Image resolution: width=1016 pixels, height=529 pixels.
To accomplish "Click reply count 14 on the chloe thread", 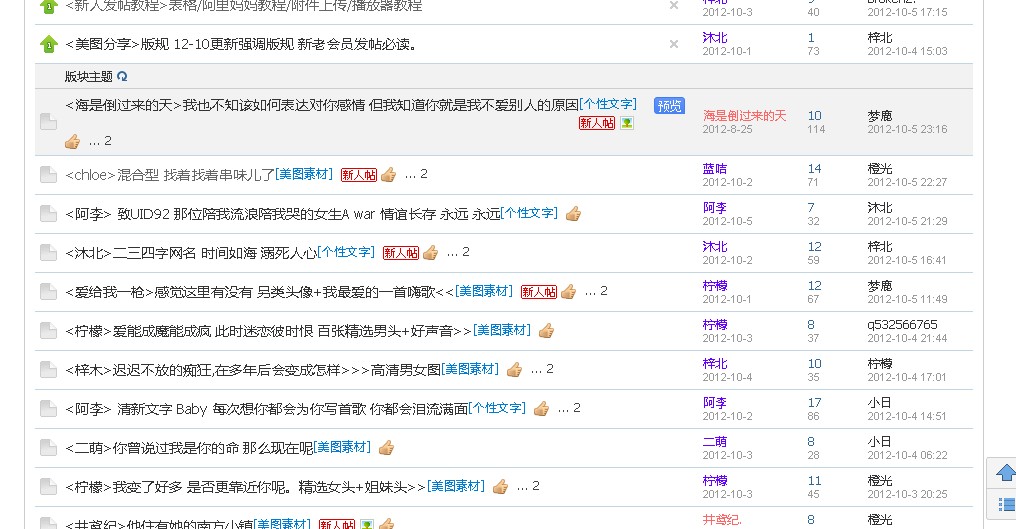I will click(x=814, y=169).
